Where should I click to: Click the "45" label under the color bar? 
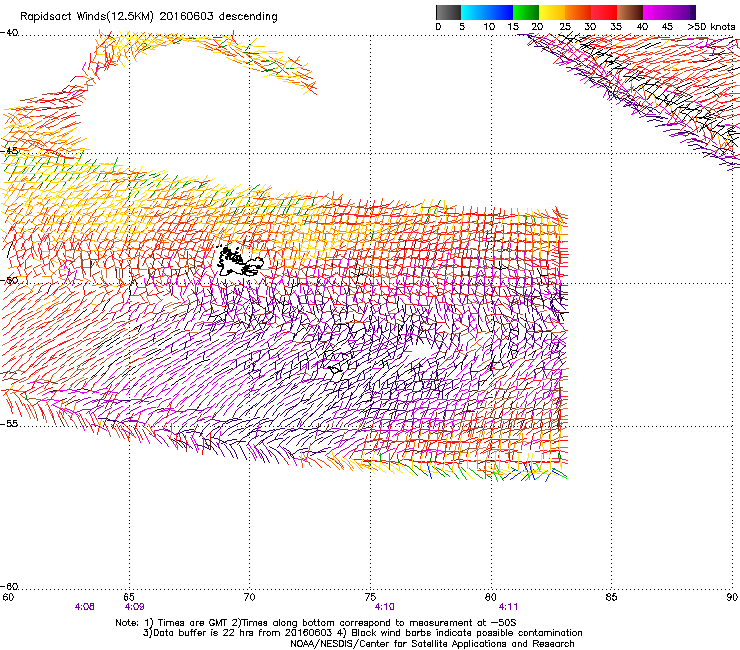[667, 27]
